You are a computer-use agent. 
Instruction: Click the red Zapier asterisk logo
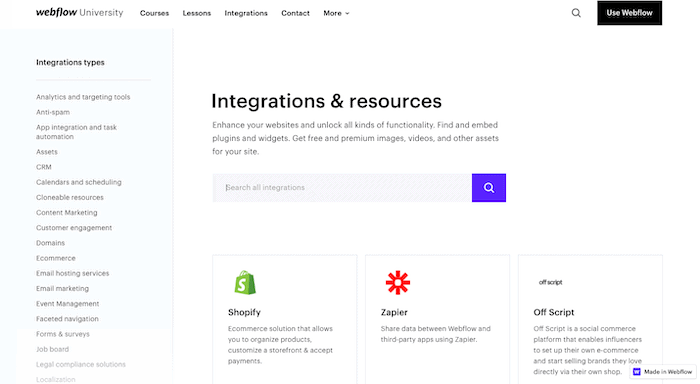click(398, 282)
